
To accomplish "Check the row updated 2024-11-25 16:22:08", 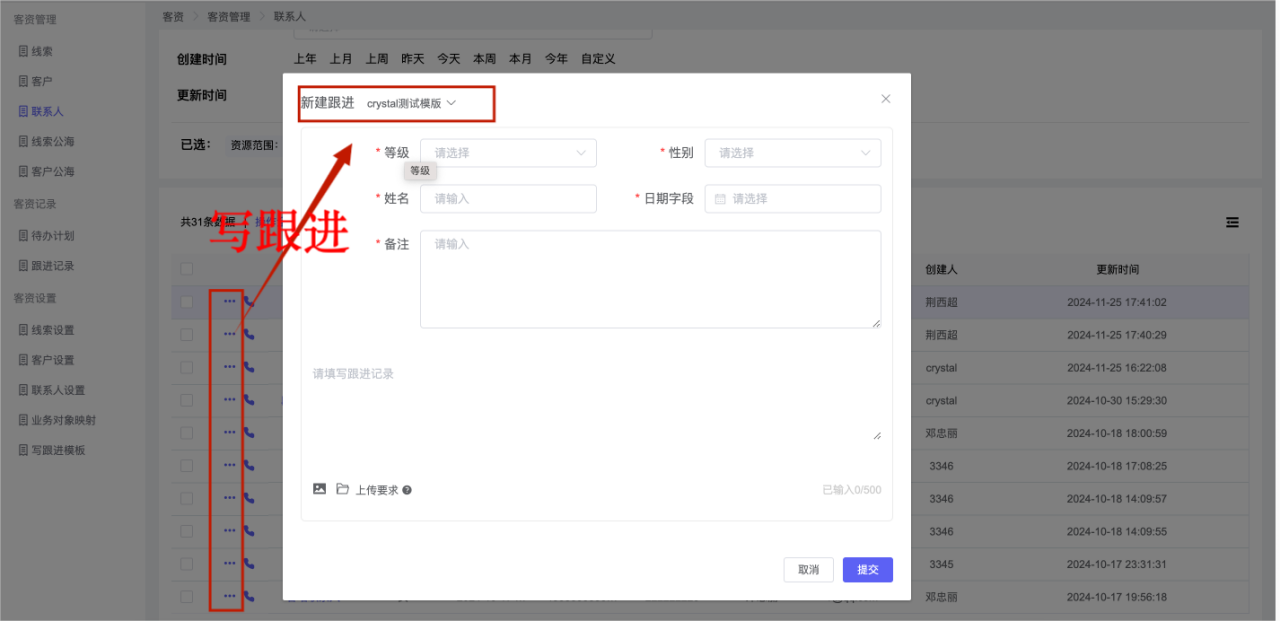I will click(186, 367).
